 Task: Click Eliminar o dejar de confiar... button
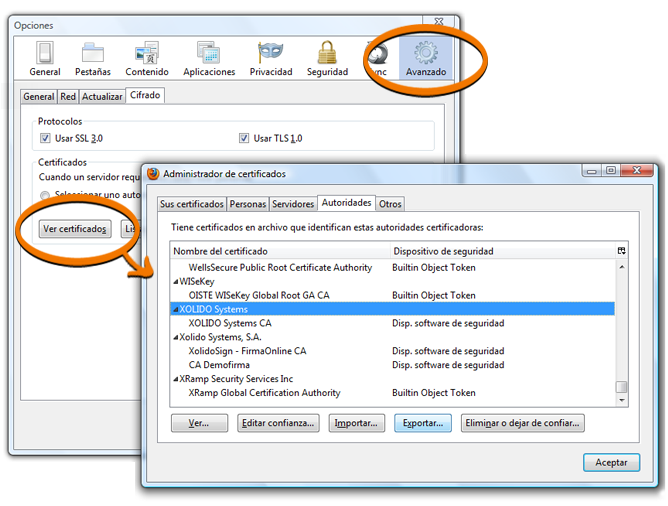point(522,423)
